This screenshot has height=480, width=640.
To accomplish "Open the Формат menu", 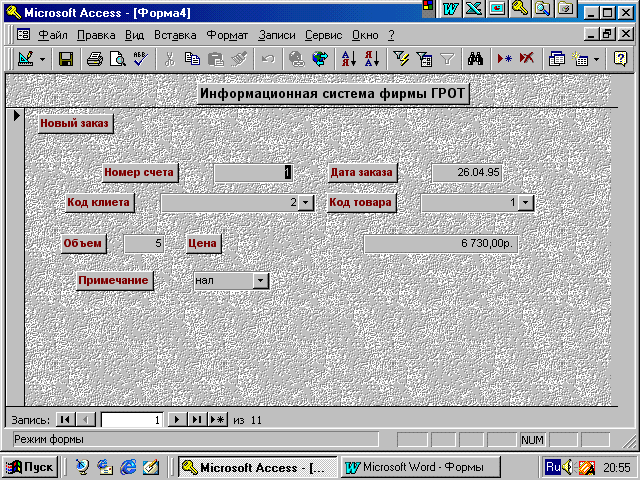I will point(227,35).
